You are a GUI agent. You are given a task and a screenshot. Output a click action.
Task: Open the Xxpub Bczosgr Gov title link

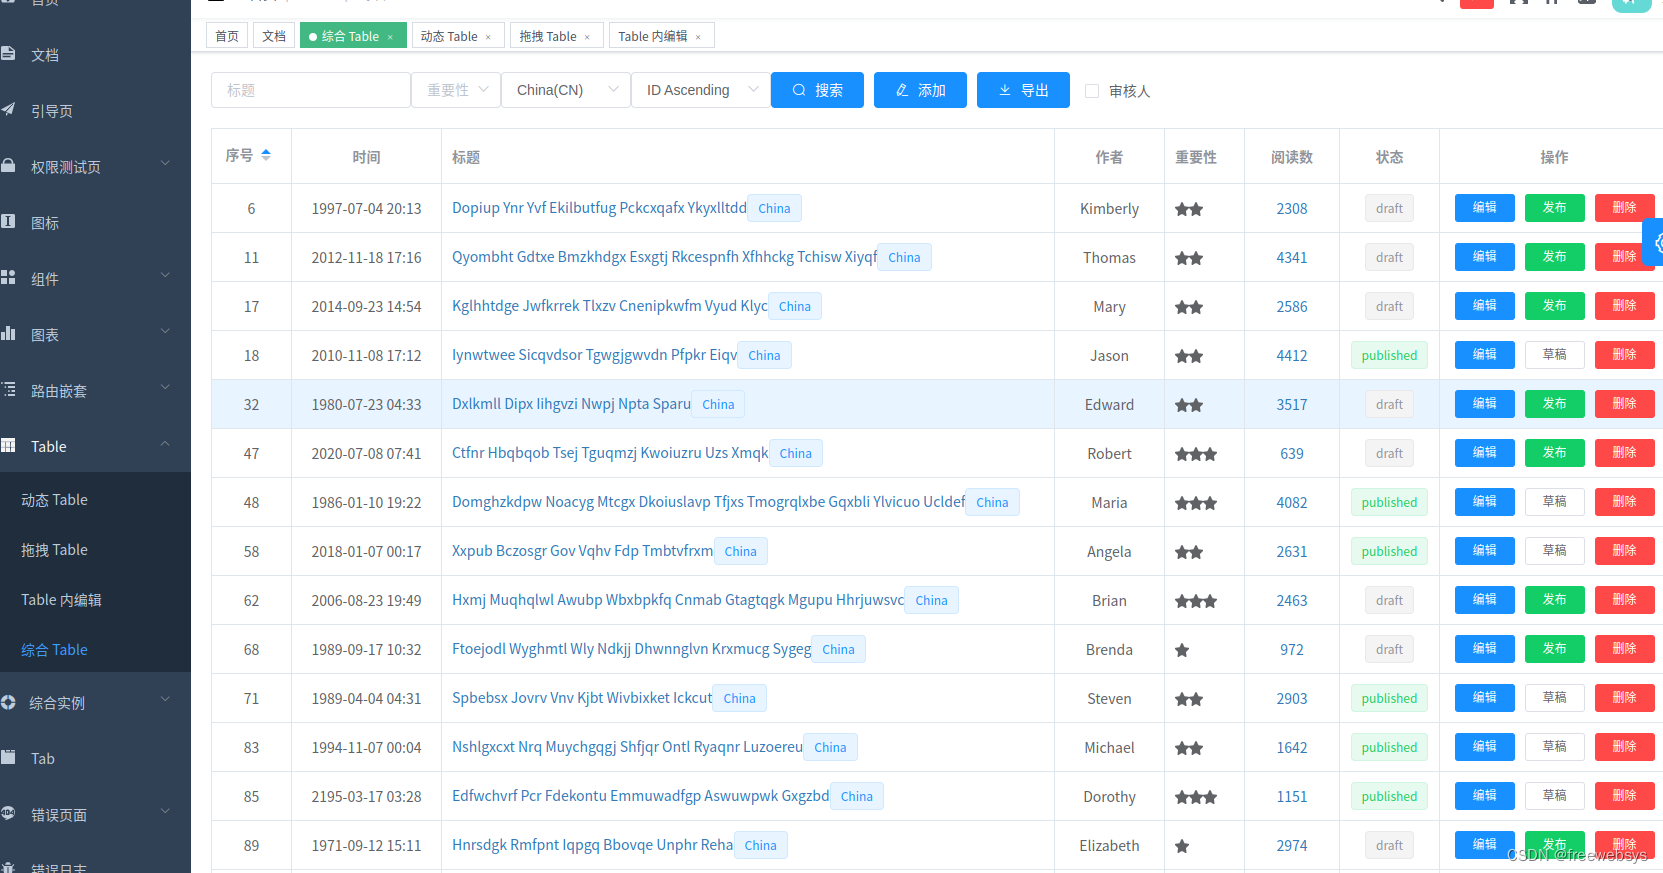pyautogui.click(x=582, y=551)
